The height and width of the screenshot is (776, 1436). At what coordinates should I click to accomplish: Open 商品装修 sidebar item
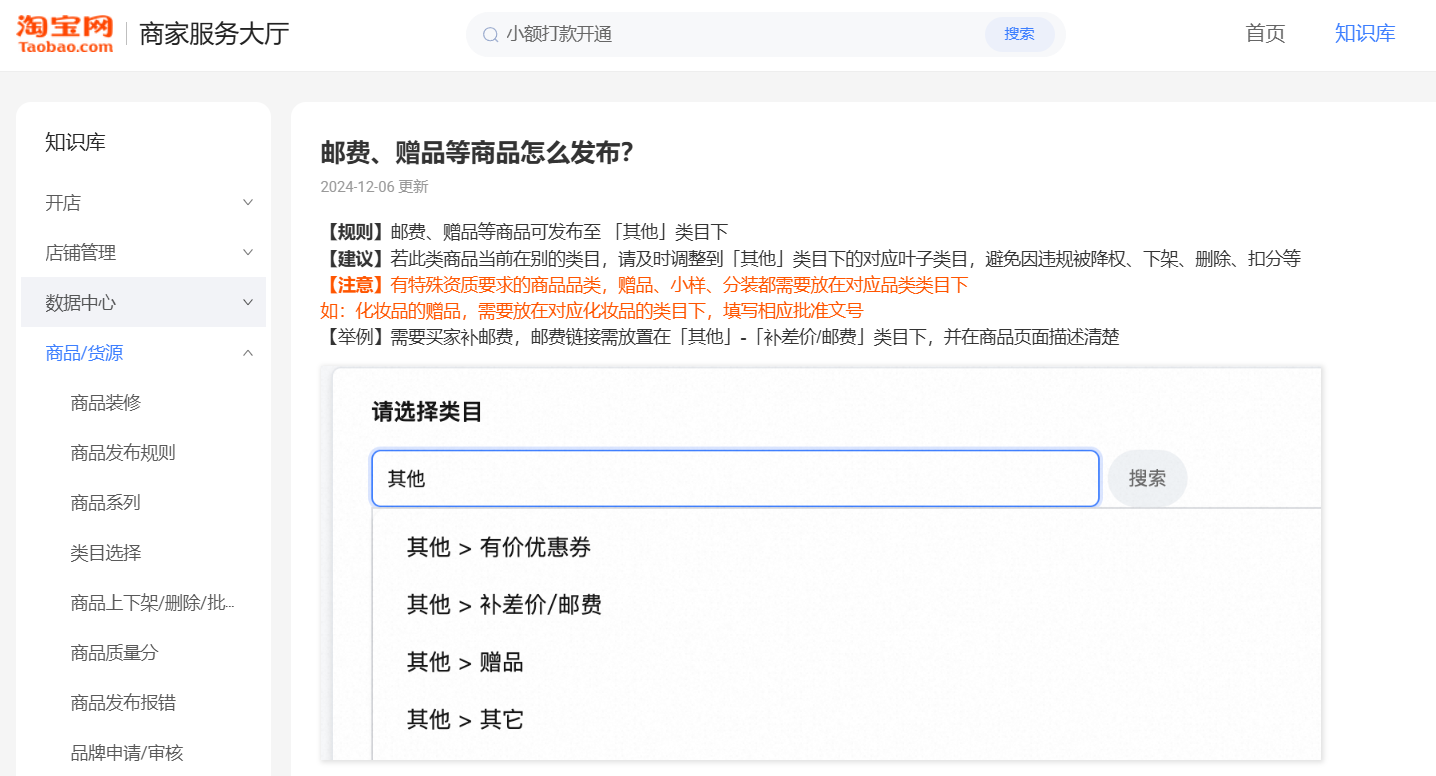[106, 403]
